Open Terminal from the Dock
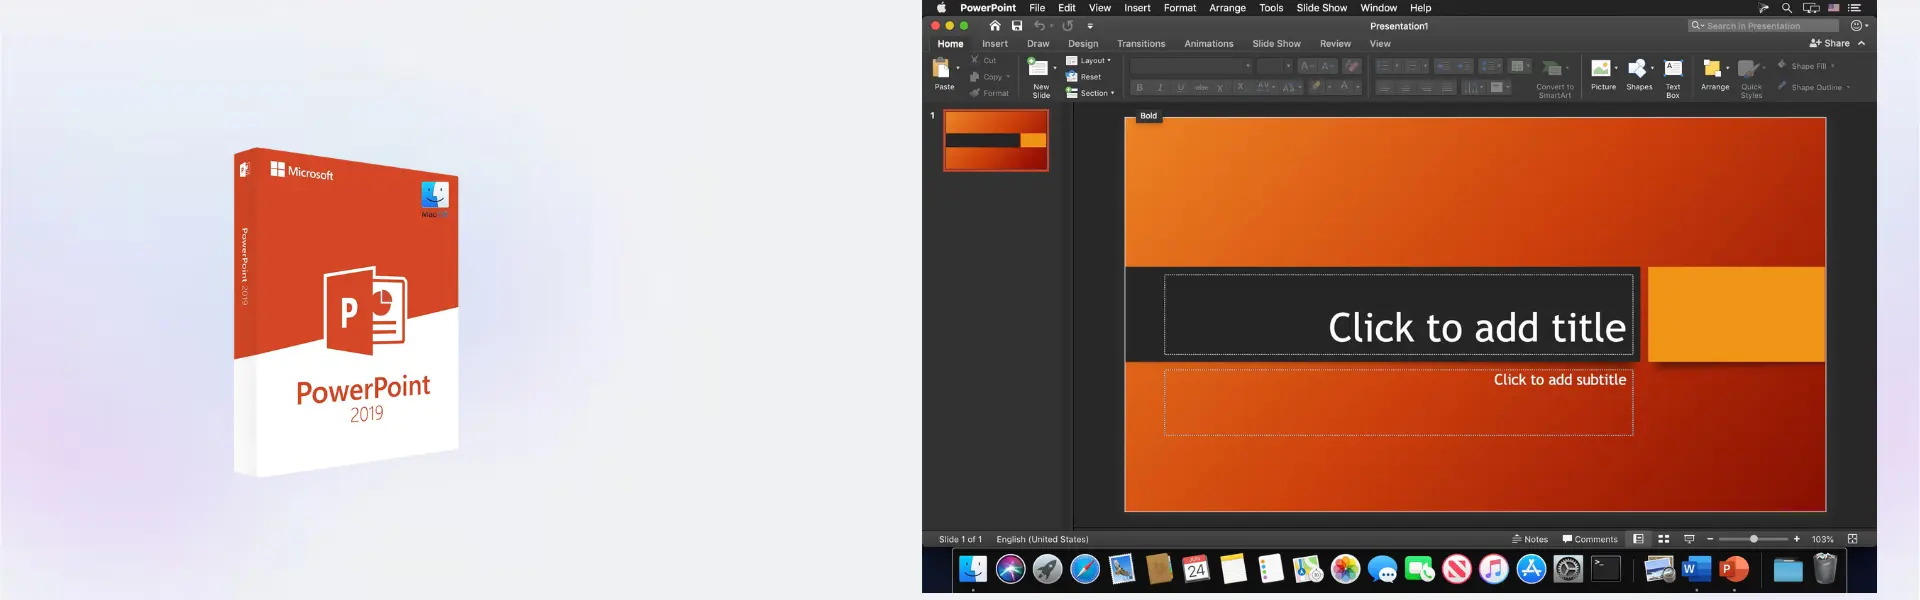This screenshot has height=600, width=1920. [1606, 569]
